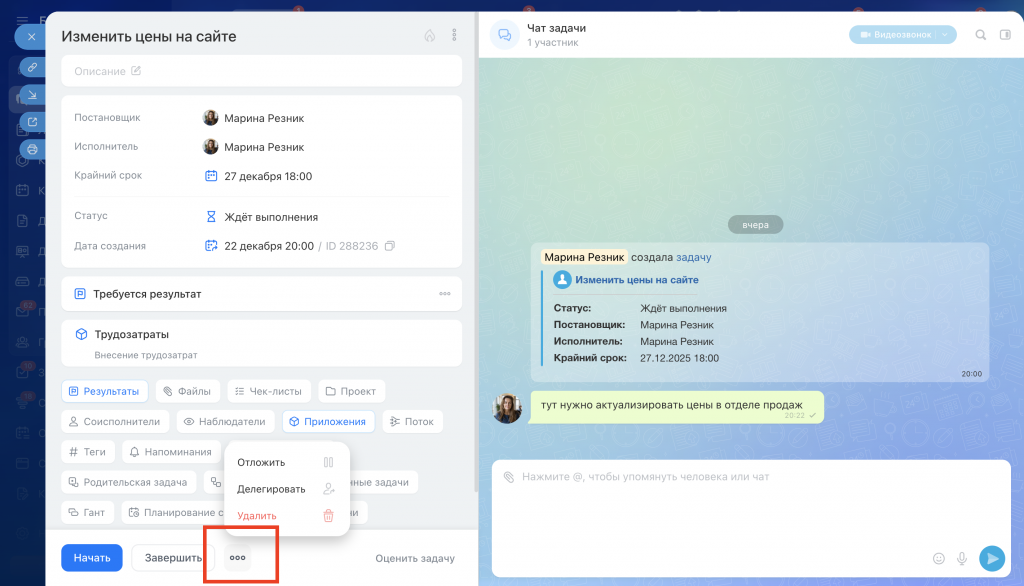1024x586 pixels.
Task: Toggle the Результаты chip
Action: (105, 393)
